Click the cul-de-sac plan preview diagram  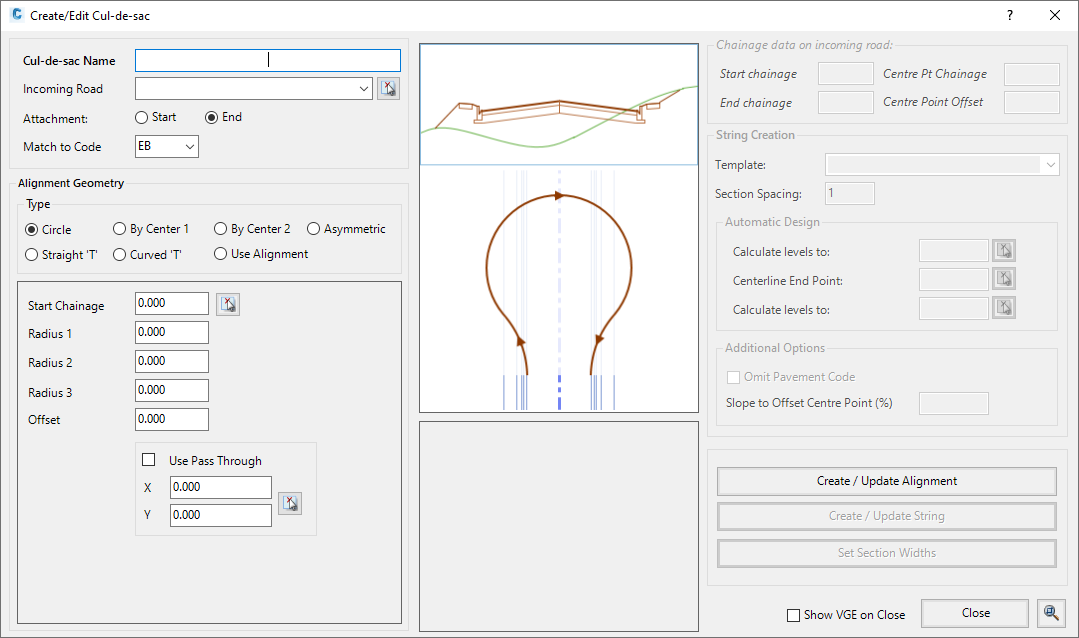(x=559, y=290)
